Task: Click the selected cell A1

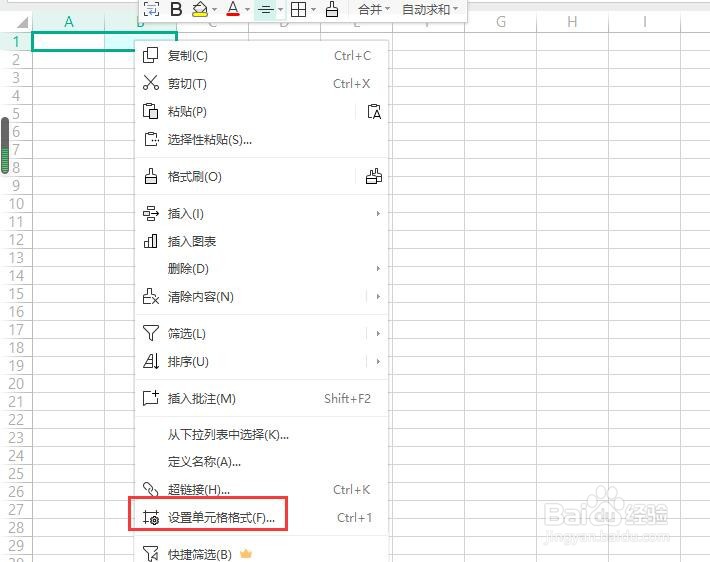Action: [68, 41]
